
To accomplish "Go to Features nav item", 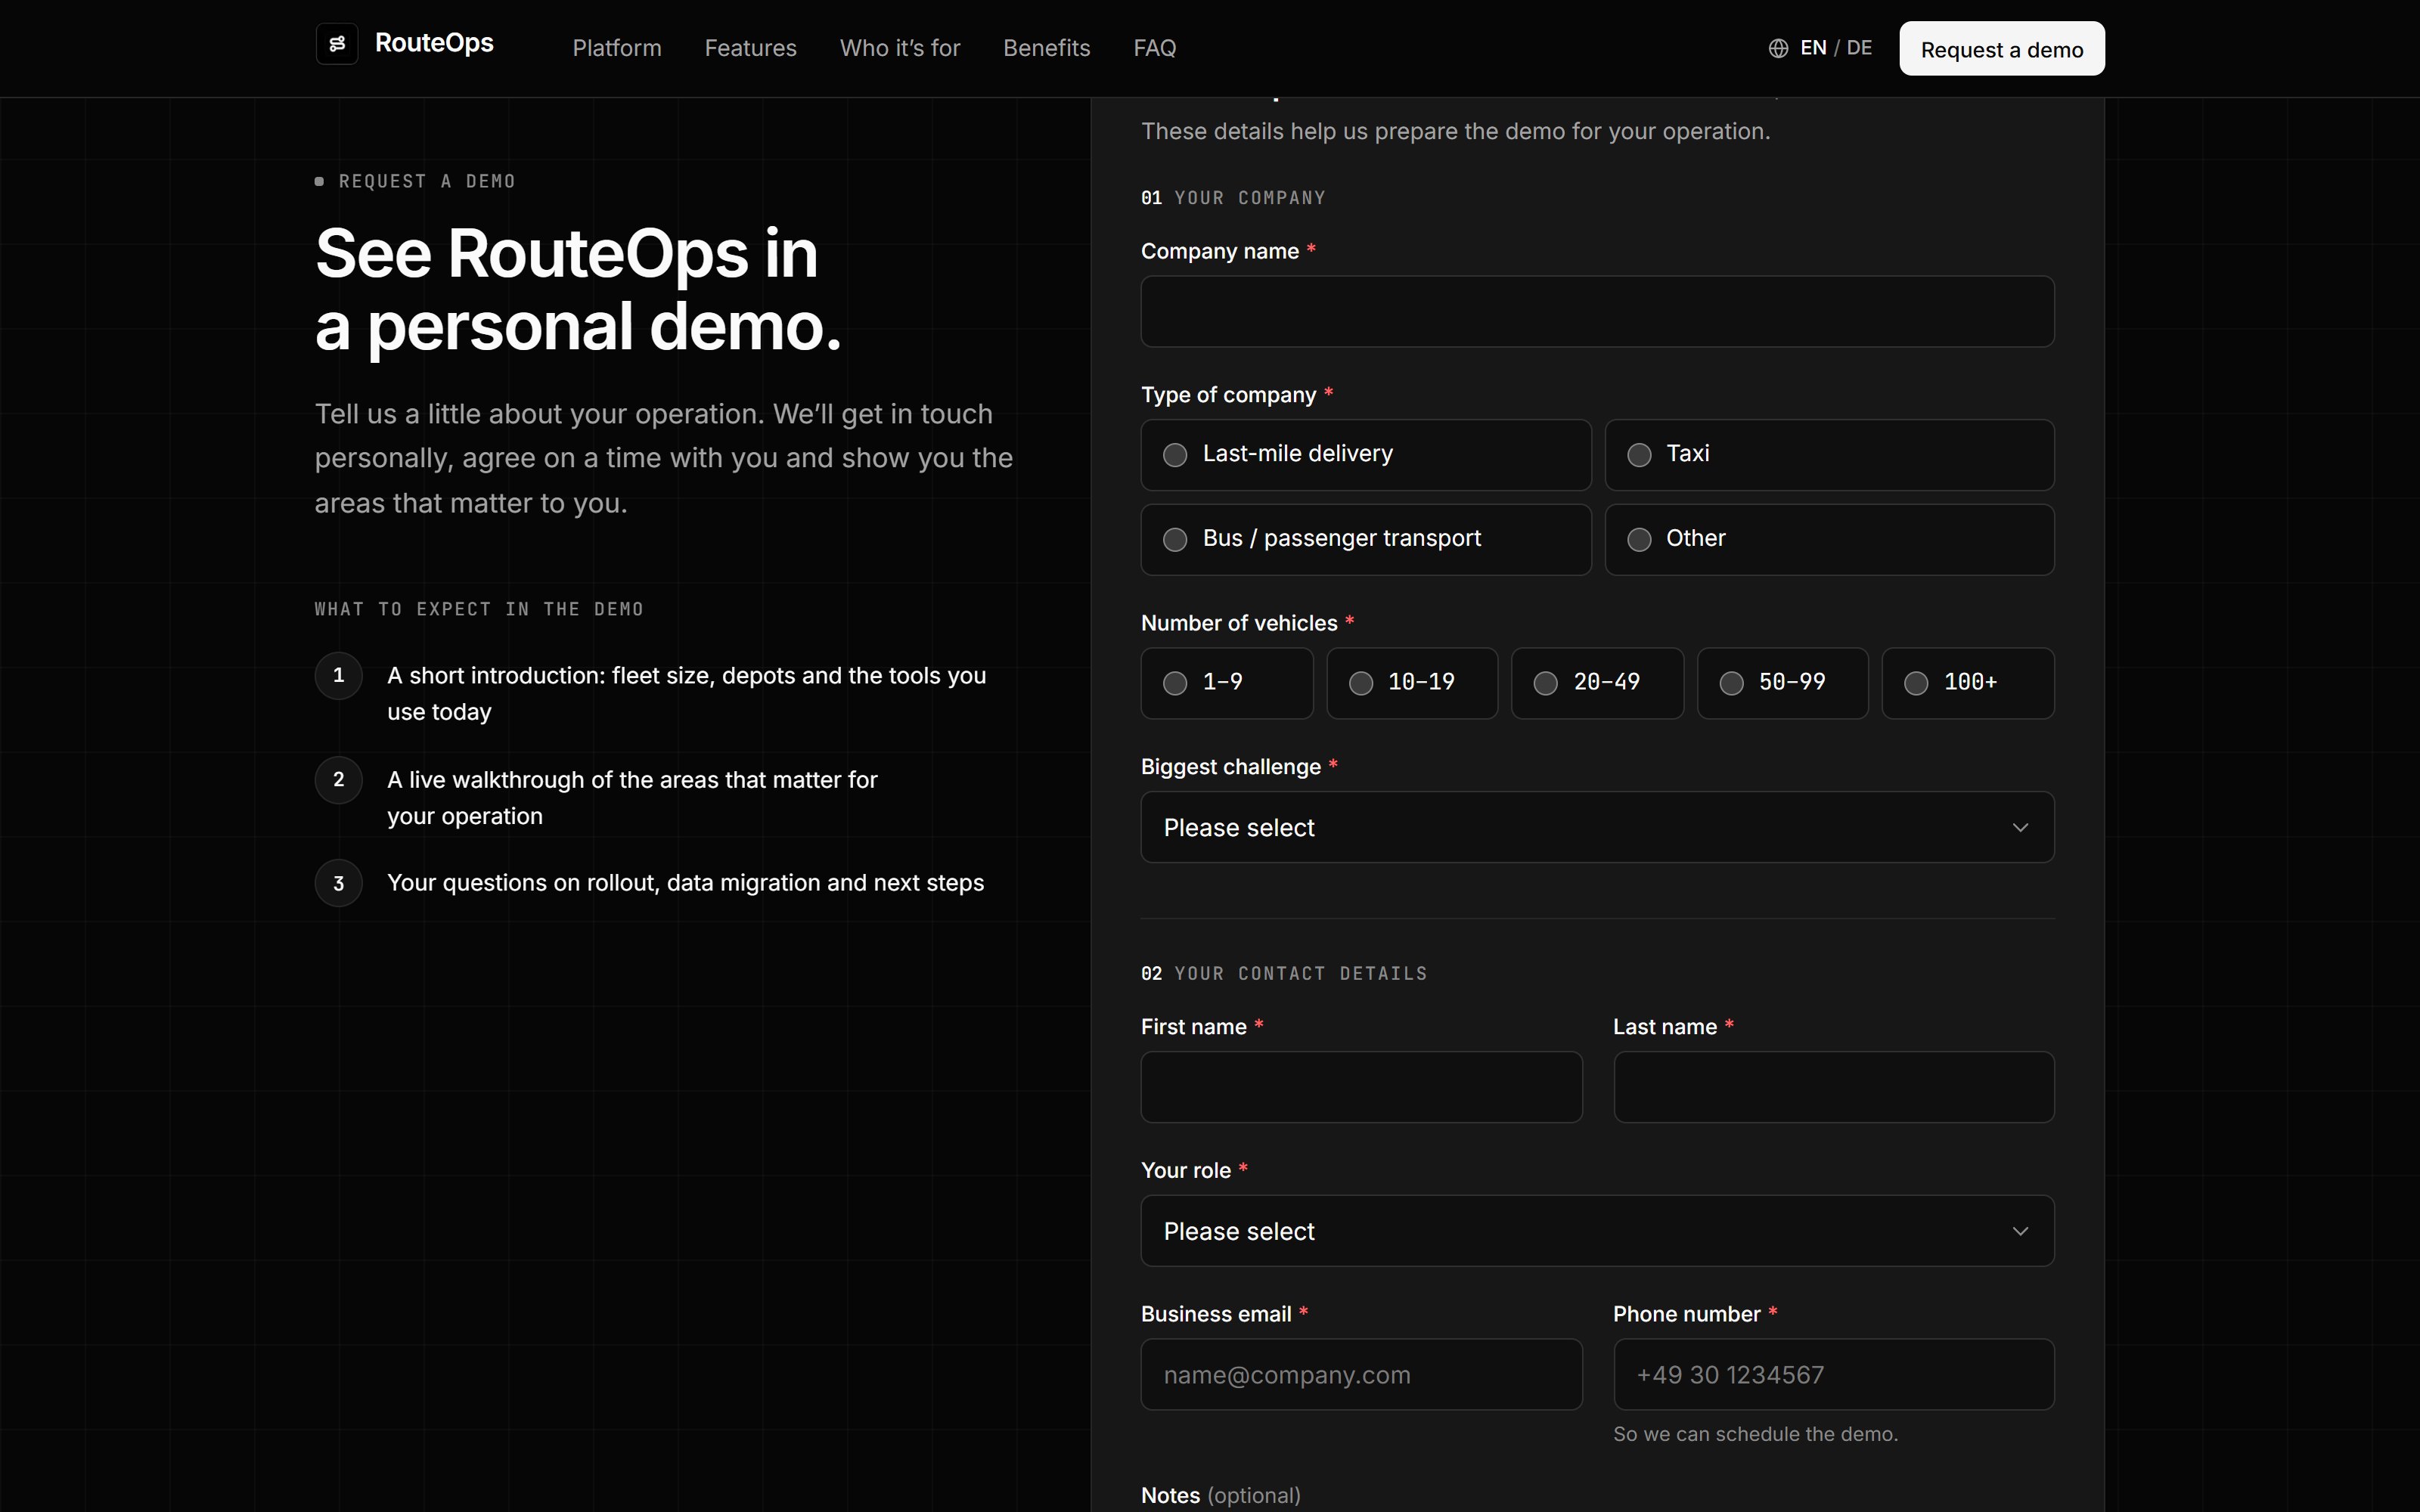I will [750, 48].
